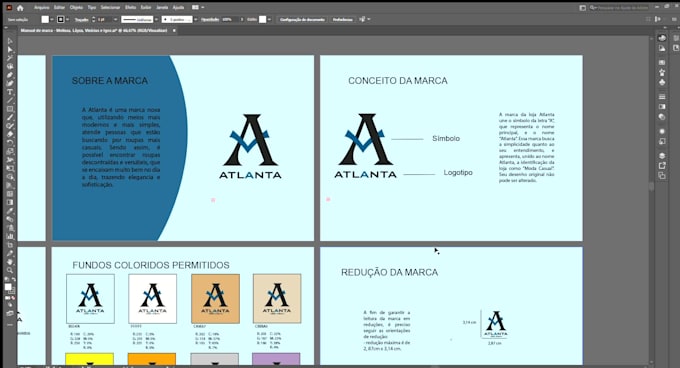The height and width of the screenshot is (368, 680).
Task: Click the Preferências button
Action: (343, 20)
